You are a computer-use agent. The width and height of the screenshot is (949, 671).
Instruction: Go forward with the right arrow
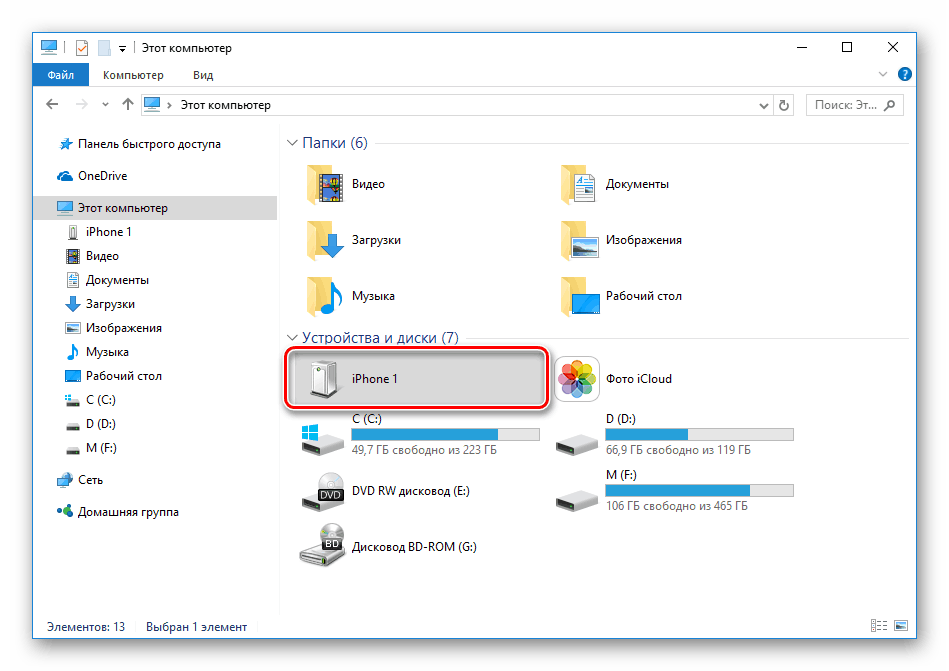[x=81, y=105]
